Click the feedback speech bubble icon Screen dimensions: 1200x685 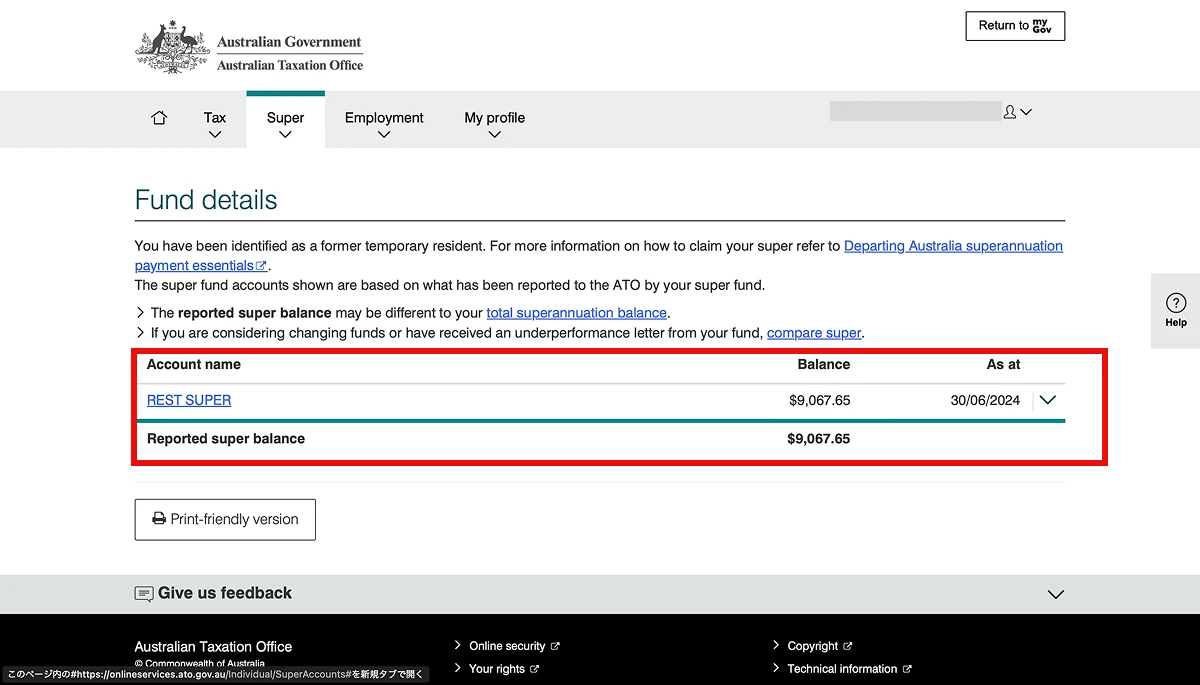coord(144,594)
